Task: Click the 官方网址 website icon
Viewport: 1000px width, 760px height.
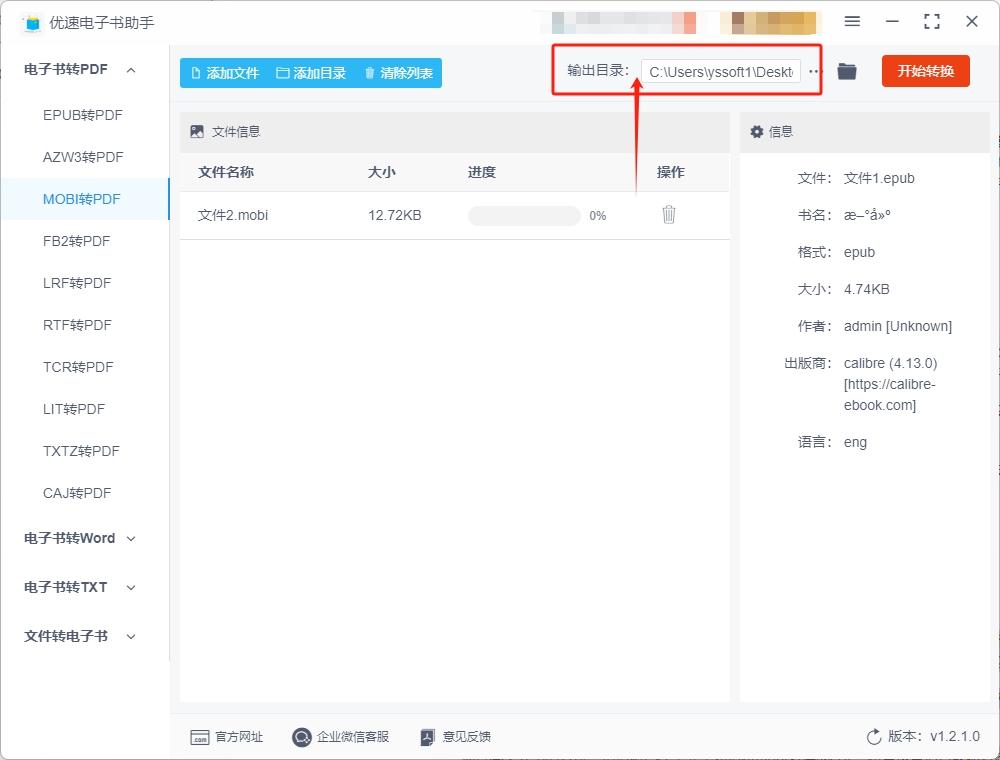Action: (200, 737)
